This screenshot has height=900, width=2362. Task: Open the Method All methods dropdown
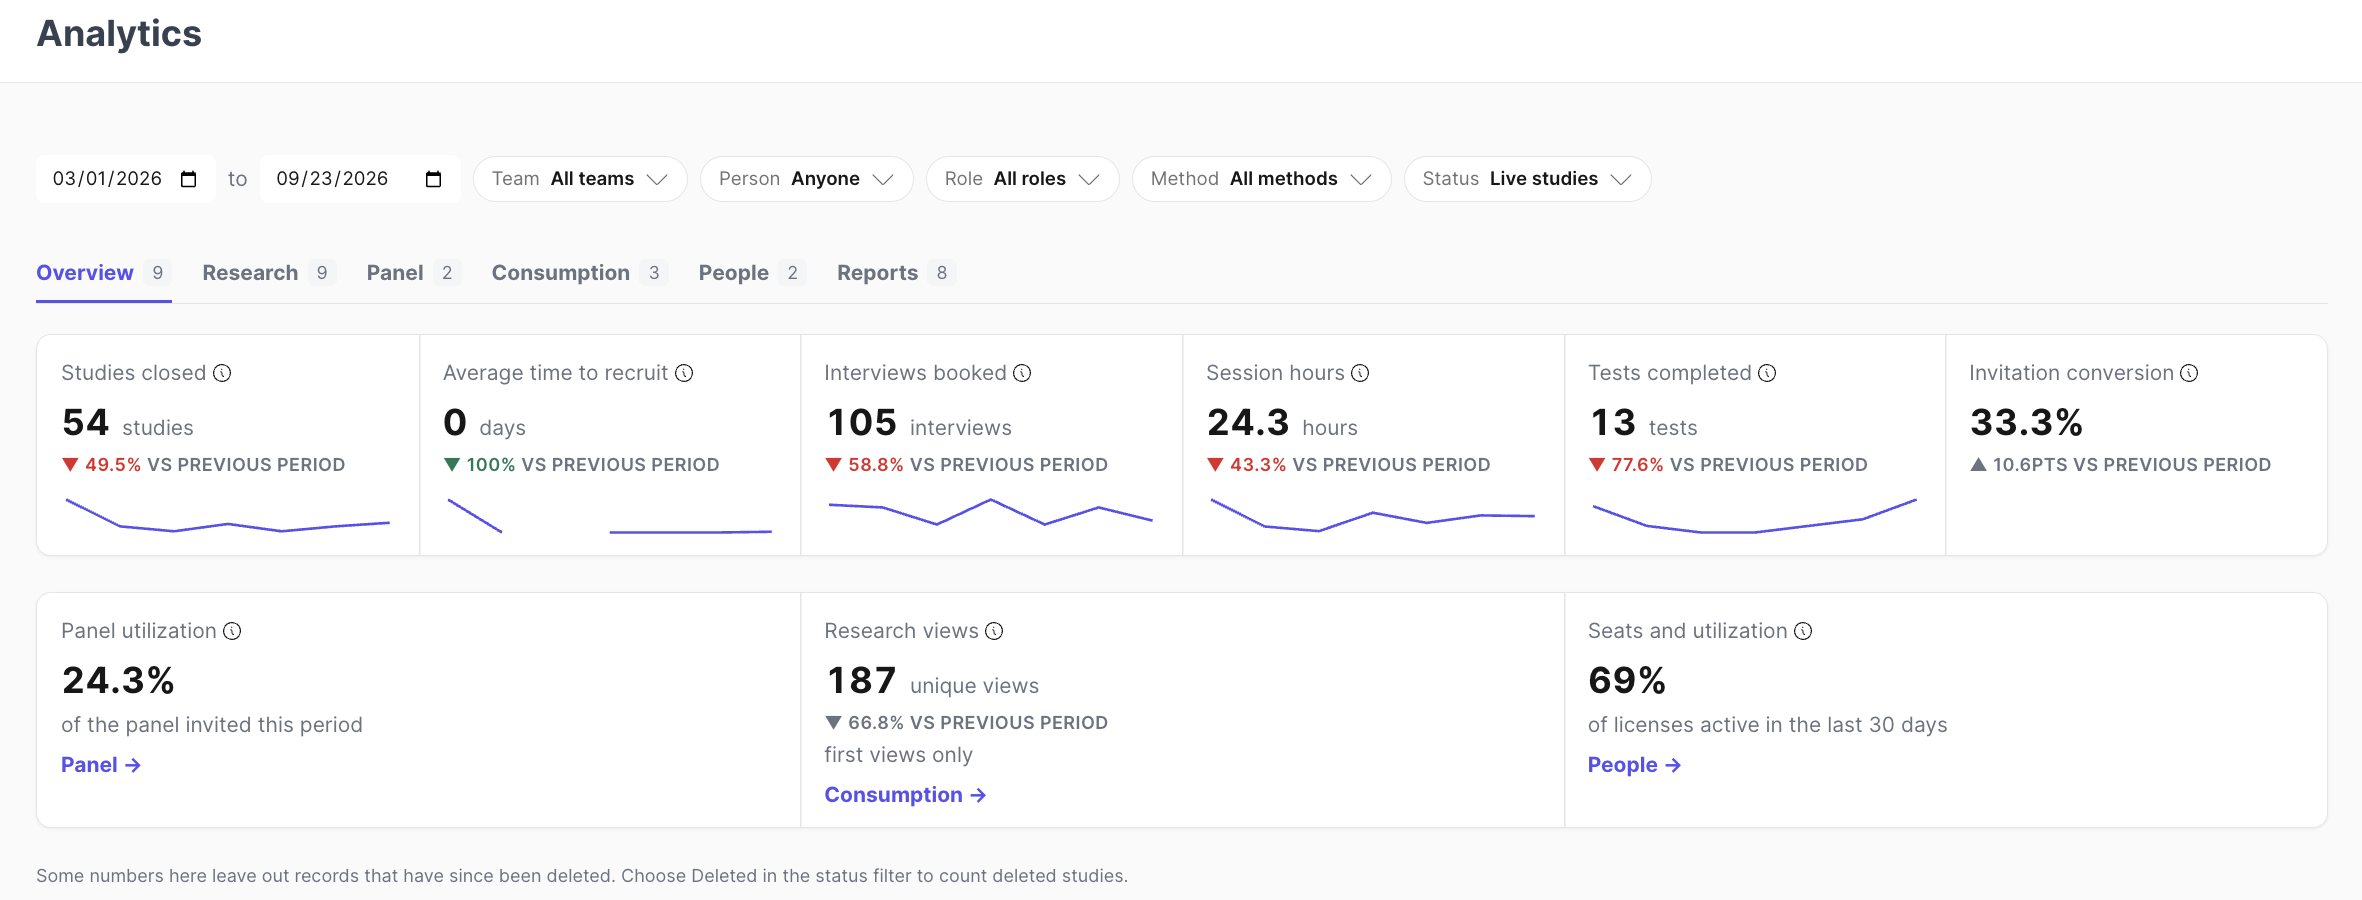pyautogui.click(x=1261, y=179)
